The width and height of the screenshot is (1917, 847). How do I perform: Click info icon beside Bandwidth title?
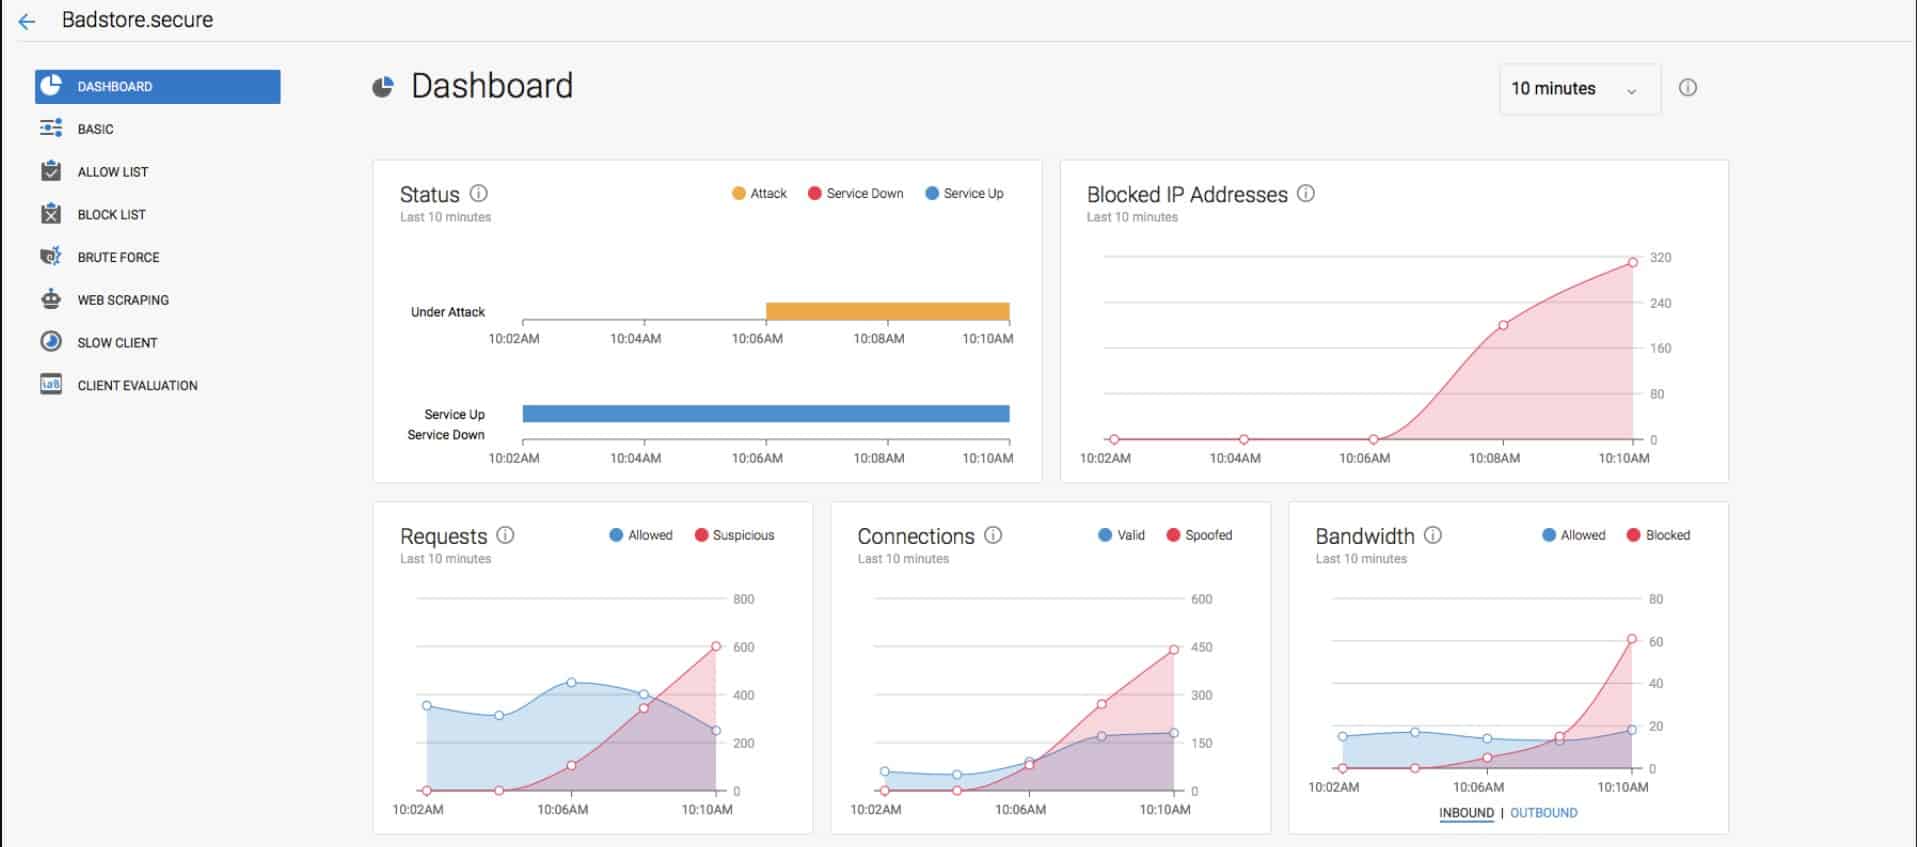(1433, 535)
